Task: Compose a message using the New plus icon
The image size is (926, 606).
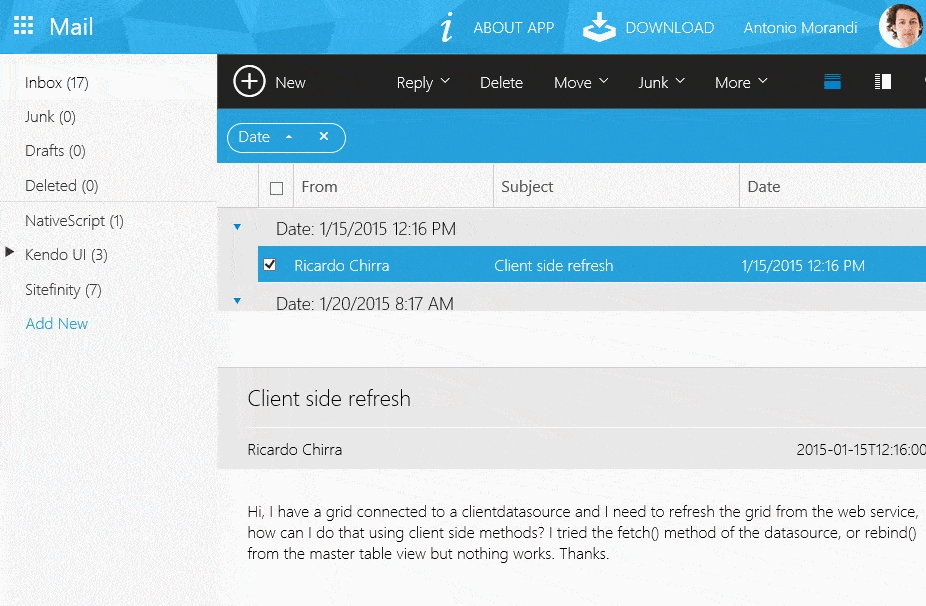Action: 248,82
